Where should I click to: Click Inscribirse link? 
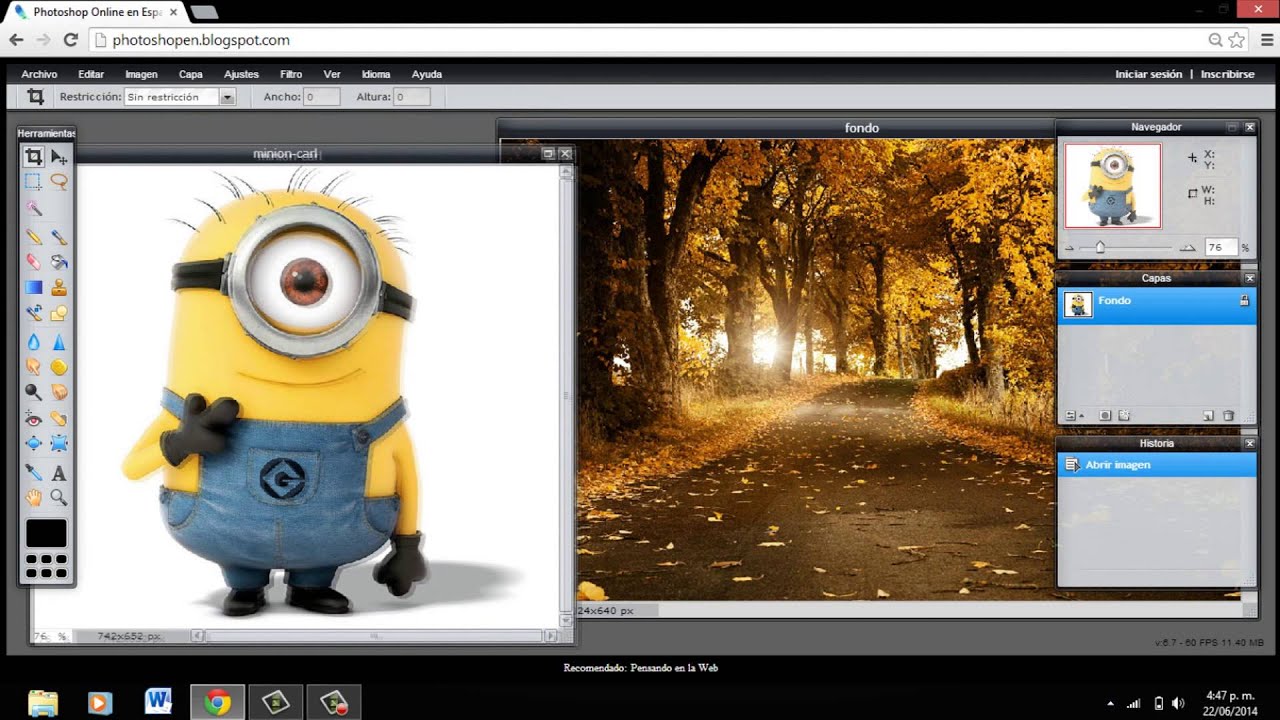[x=1227, y=74]
